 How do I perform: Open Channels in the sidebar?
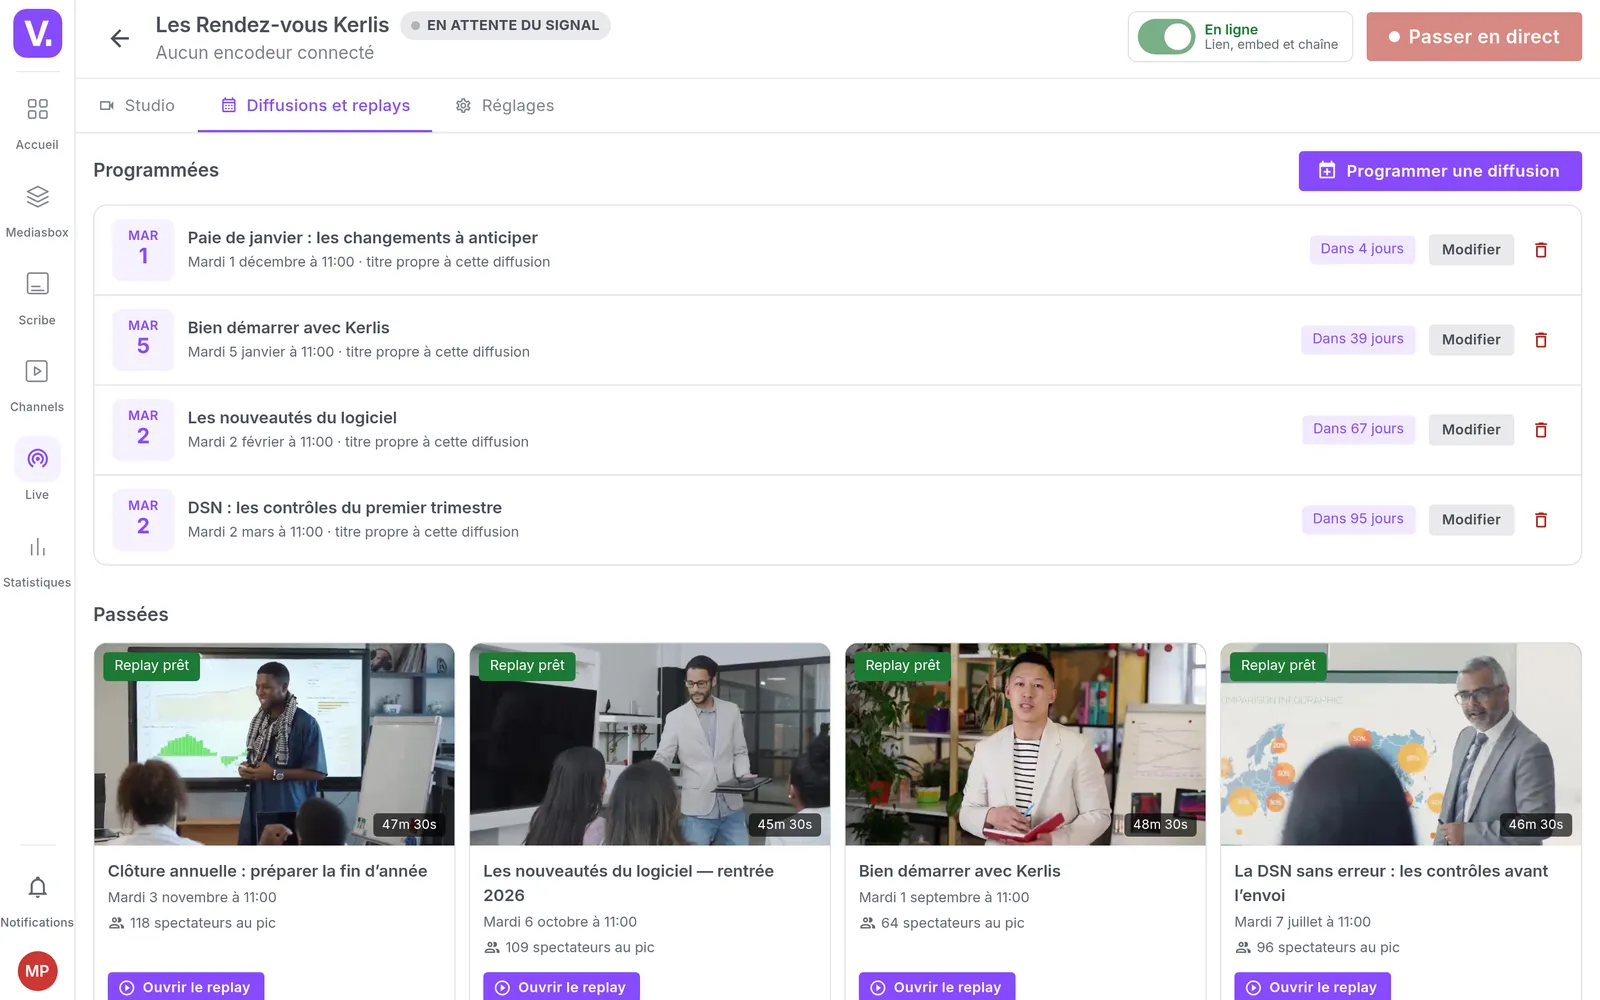pyautogui.click(x=37, y=386)
